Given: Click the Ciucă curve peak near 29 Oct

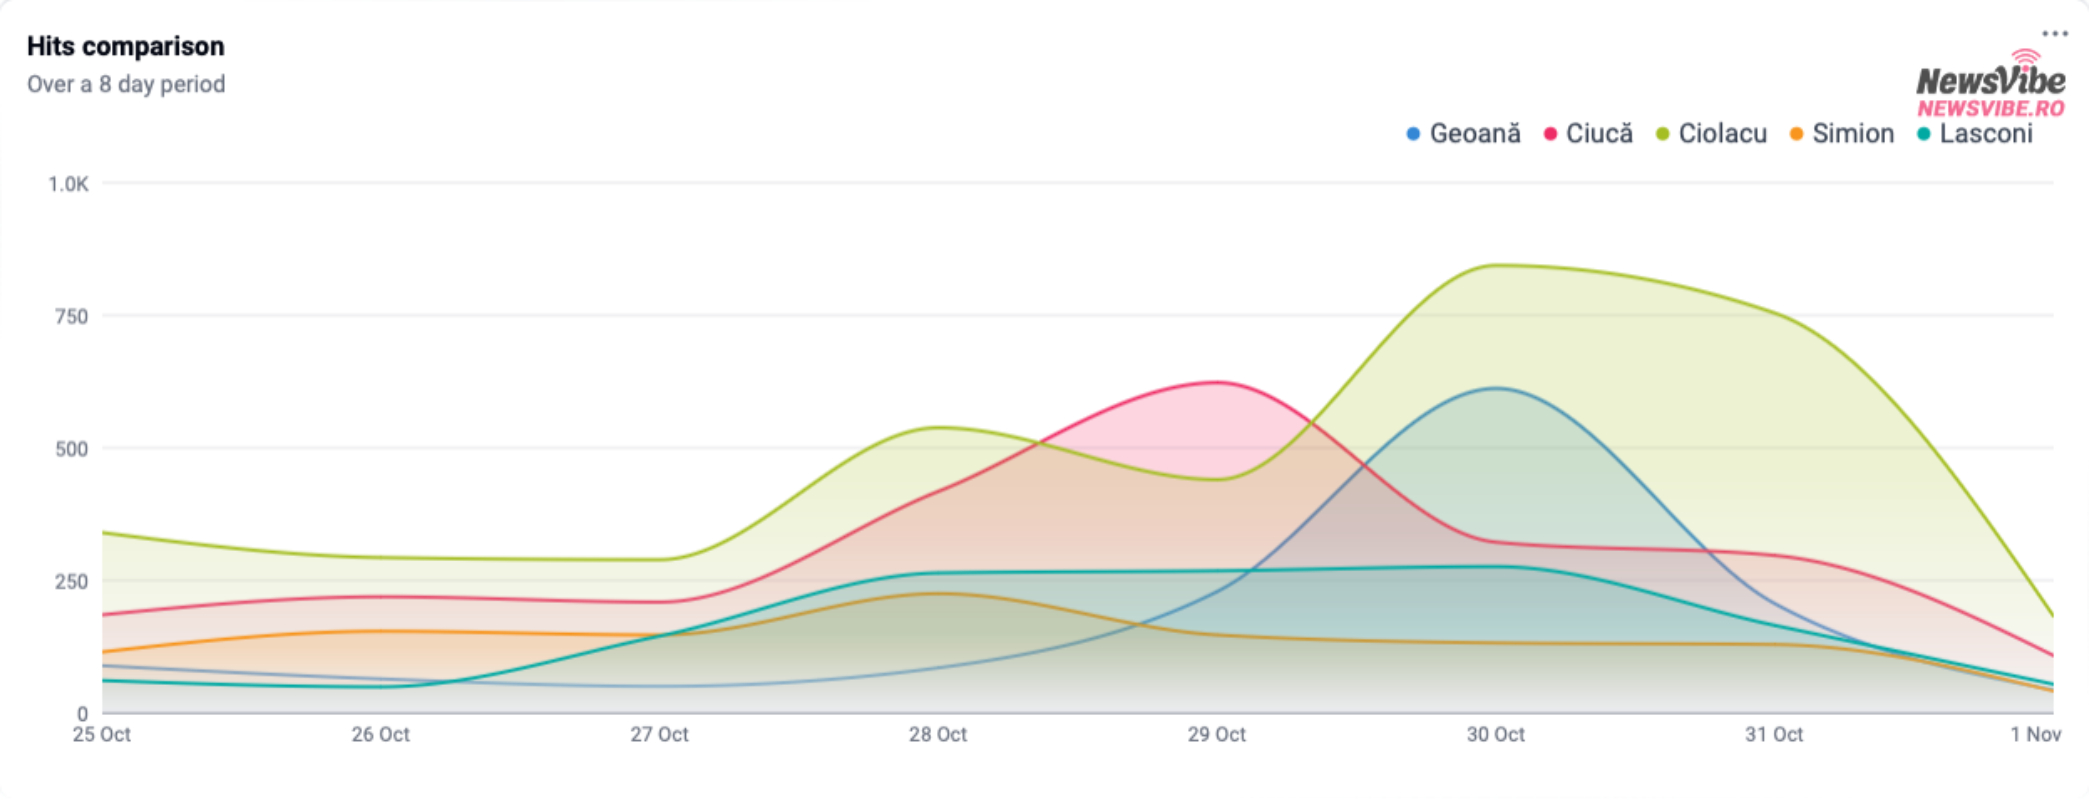Looking at the screenshot, I should click(1217, 382).
